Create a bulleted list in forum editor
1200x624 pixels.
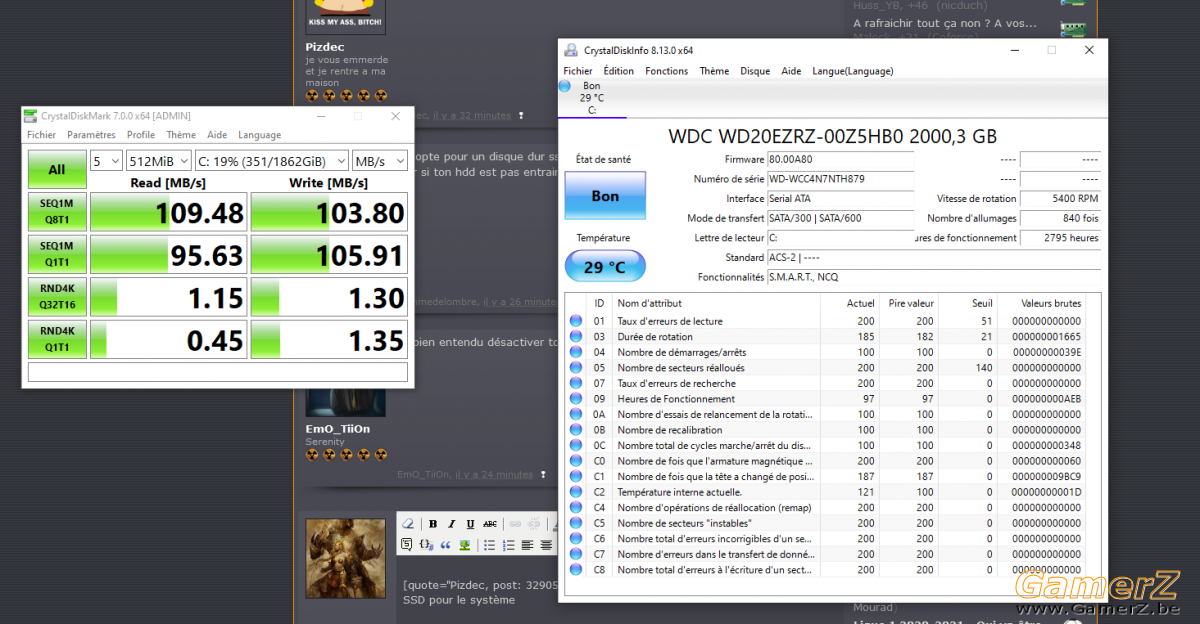point(490,545)
